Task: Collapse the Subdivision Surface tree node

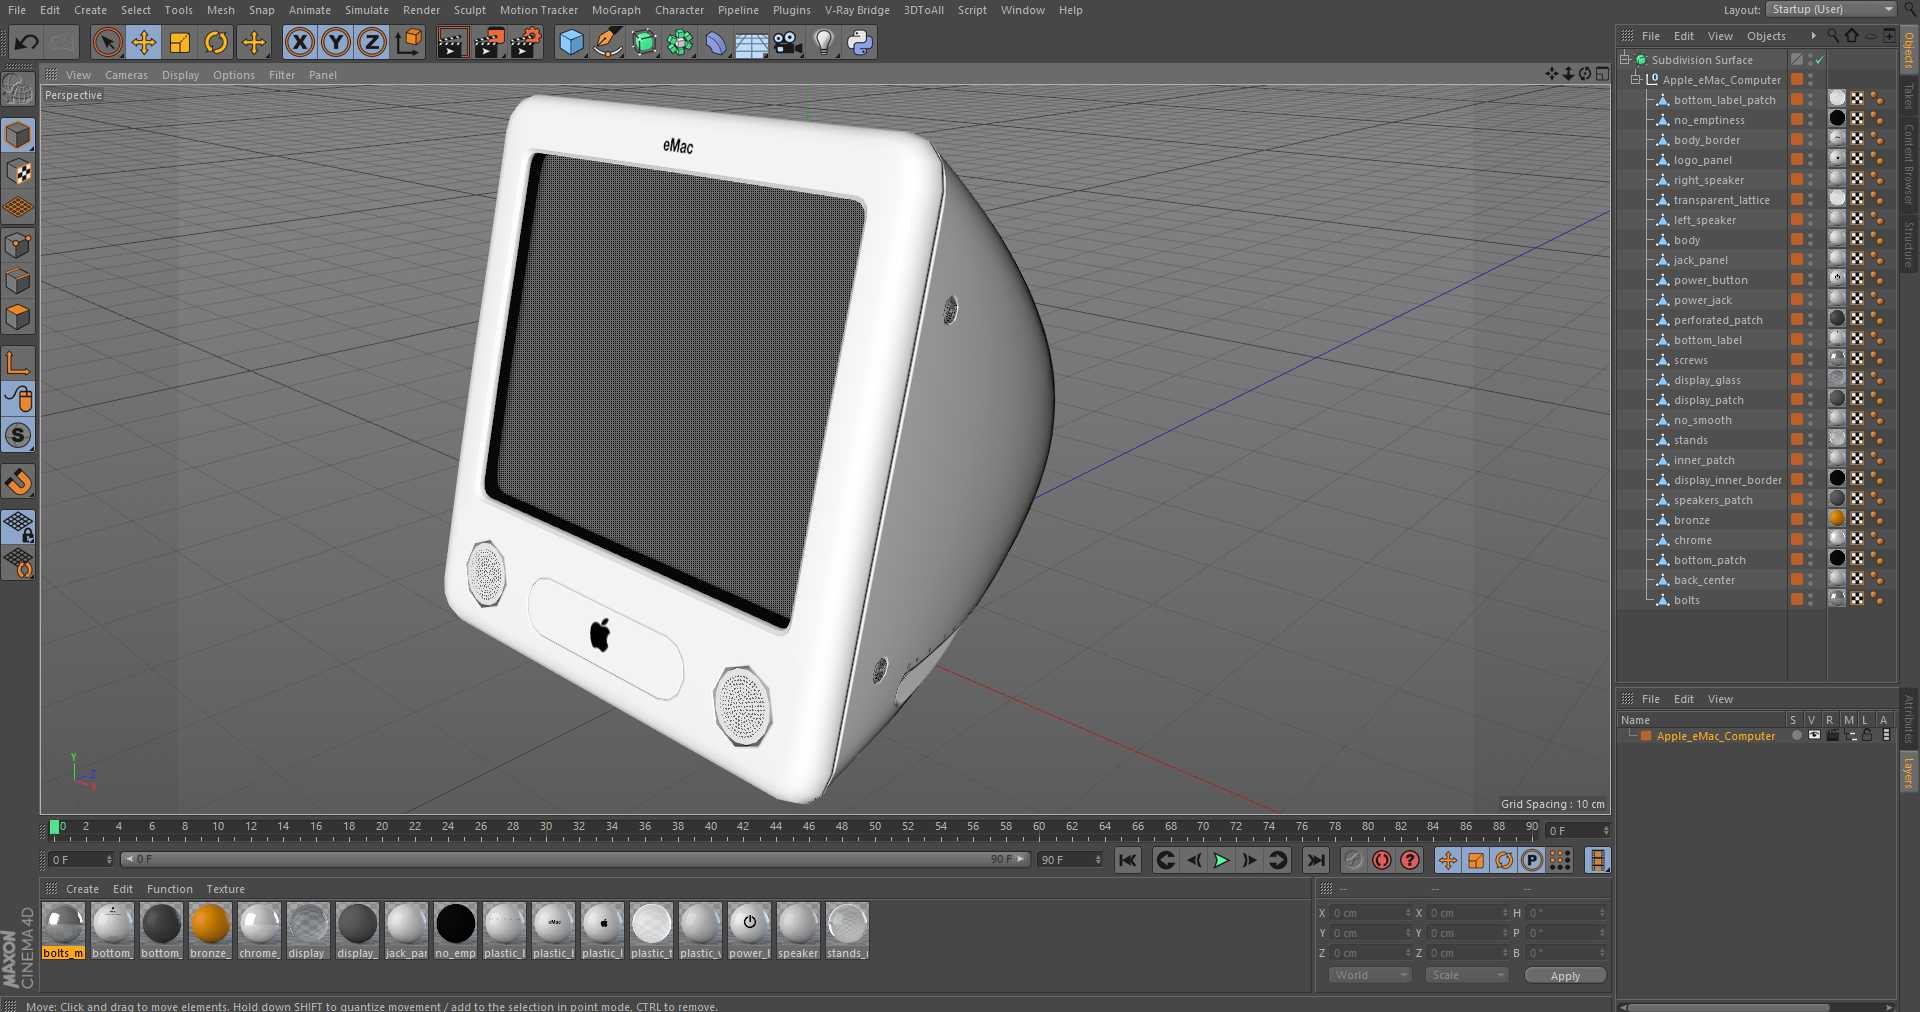Action: [1626, 59]
